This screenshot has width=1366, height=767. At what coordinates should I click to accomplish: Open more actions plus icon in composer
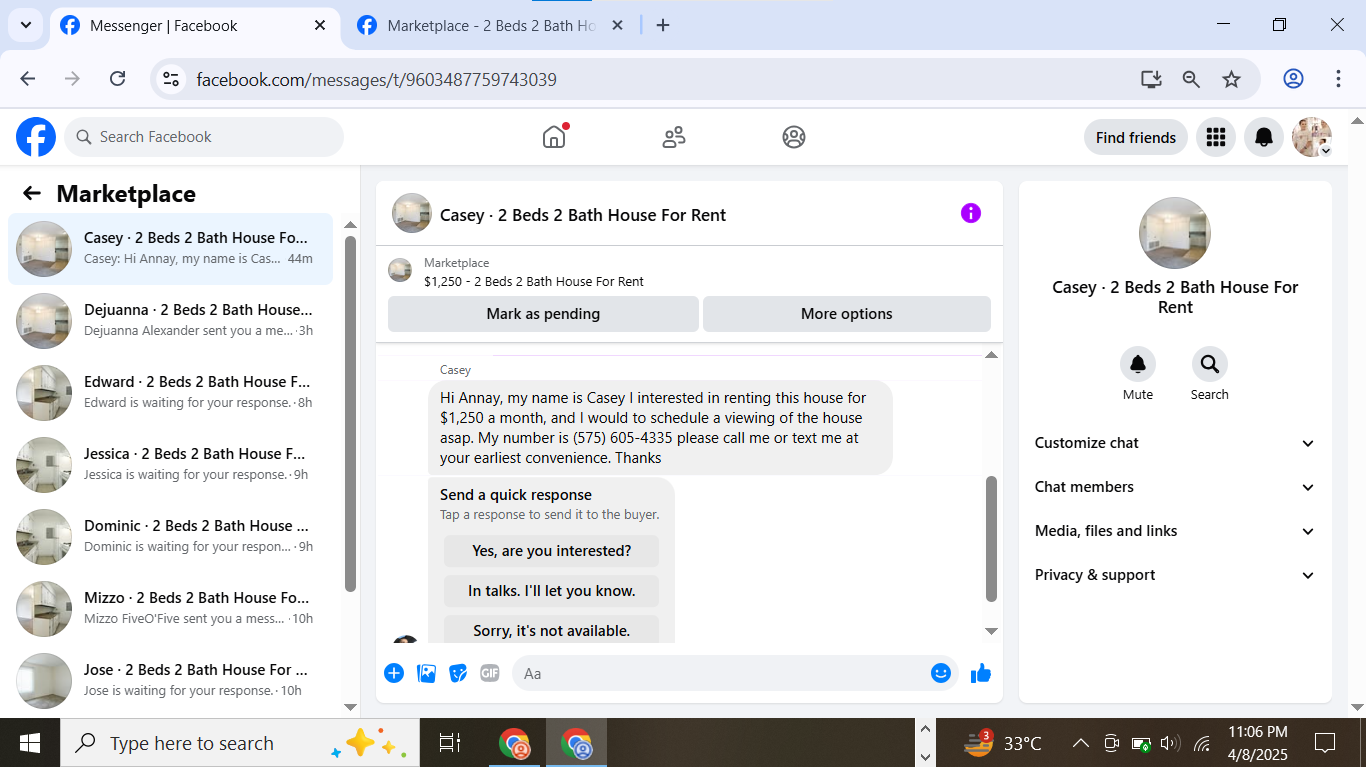(x=394, y=673)
